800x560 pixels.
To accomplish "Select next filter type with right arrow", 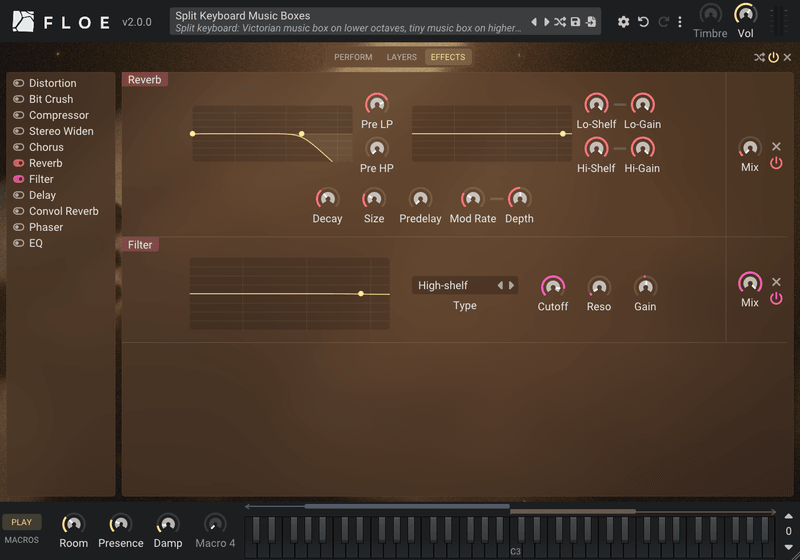I will (511, 285).
